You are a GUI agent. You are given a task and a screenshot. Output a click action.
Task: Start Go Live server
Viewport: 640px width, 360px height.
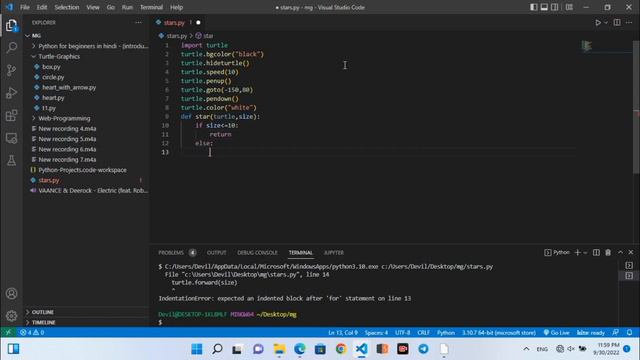click(x=556, y=333)
